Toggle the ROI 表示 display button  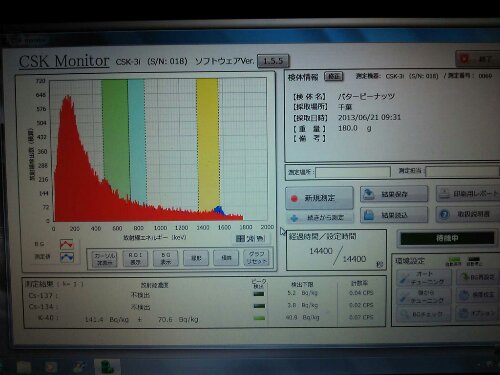(135, 259)
